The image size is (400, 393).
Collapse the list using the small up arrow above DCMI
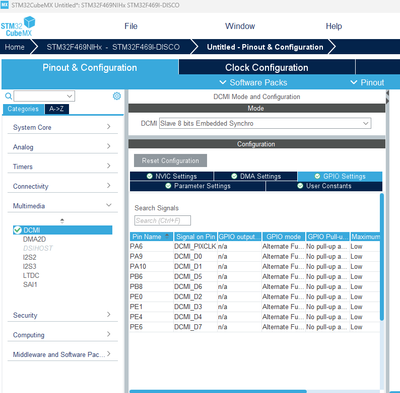tap(62, 221)
